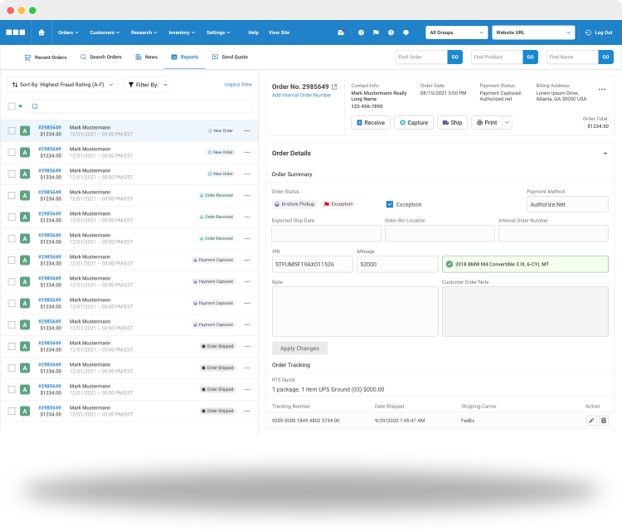Open the Customers menu
The width and height of the screenshot is (622, 531).
[x=105, y=33]
